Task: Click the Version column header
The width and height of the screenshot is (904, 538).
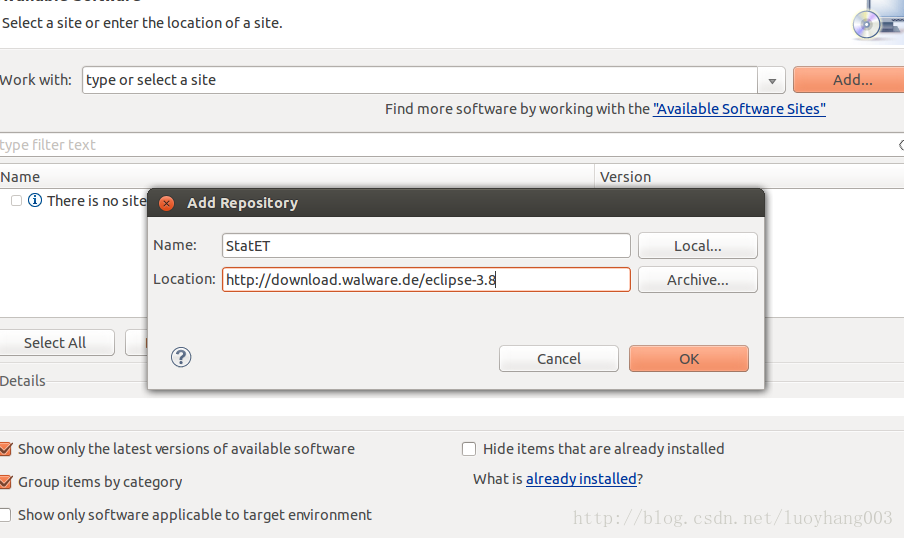Action: pyautogui.click(x=749, y=176)
